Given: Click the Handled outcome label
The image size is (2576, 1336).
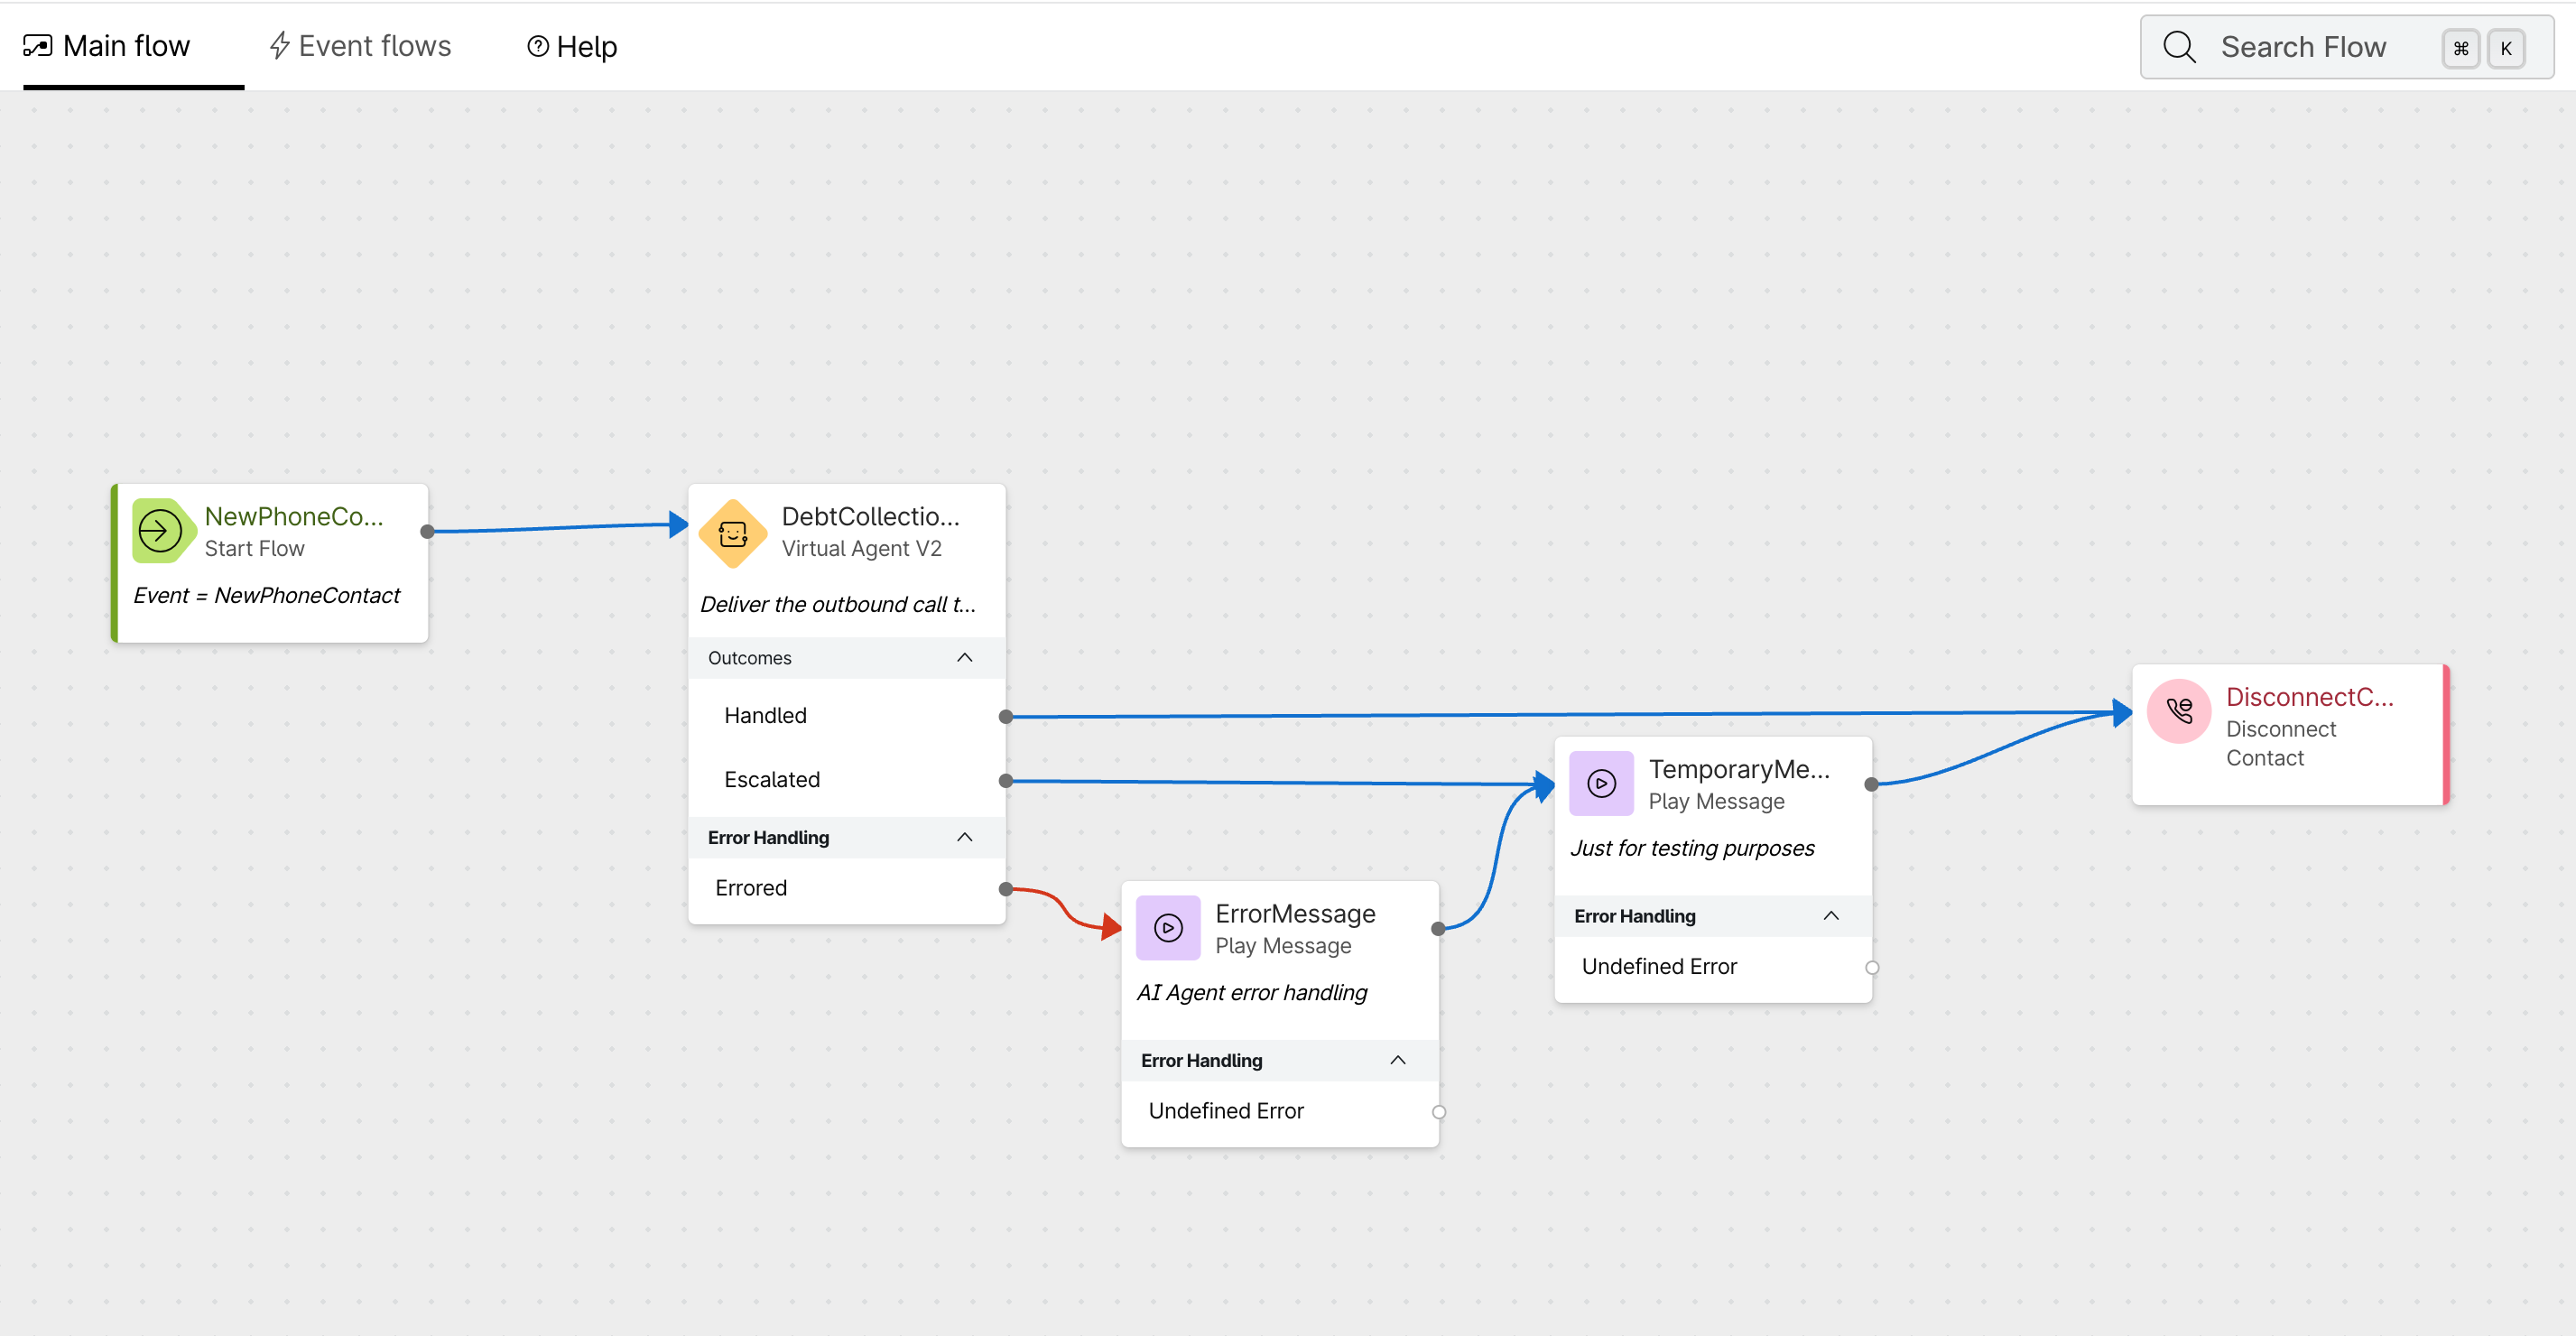Looking at the screenshot, I should tap(765, 716).
